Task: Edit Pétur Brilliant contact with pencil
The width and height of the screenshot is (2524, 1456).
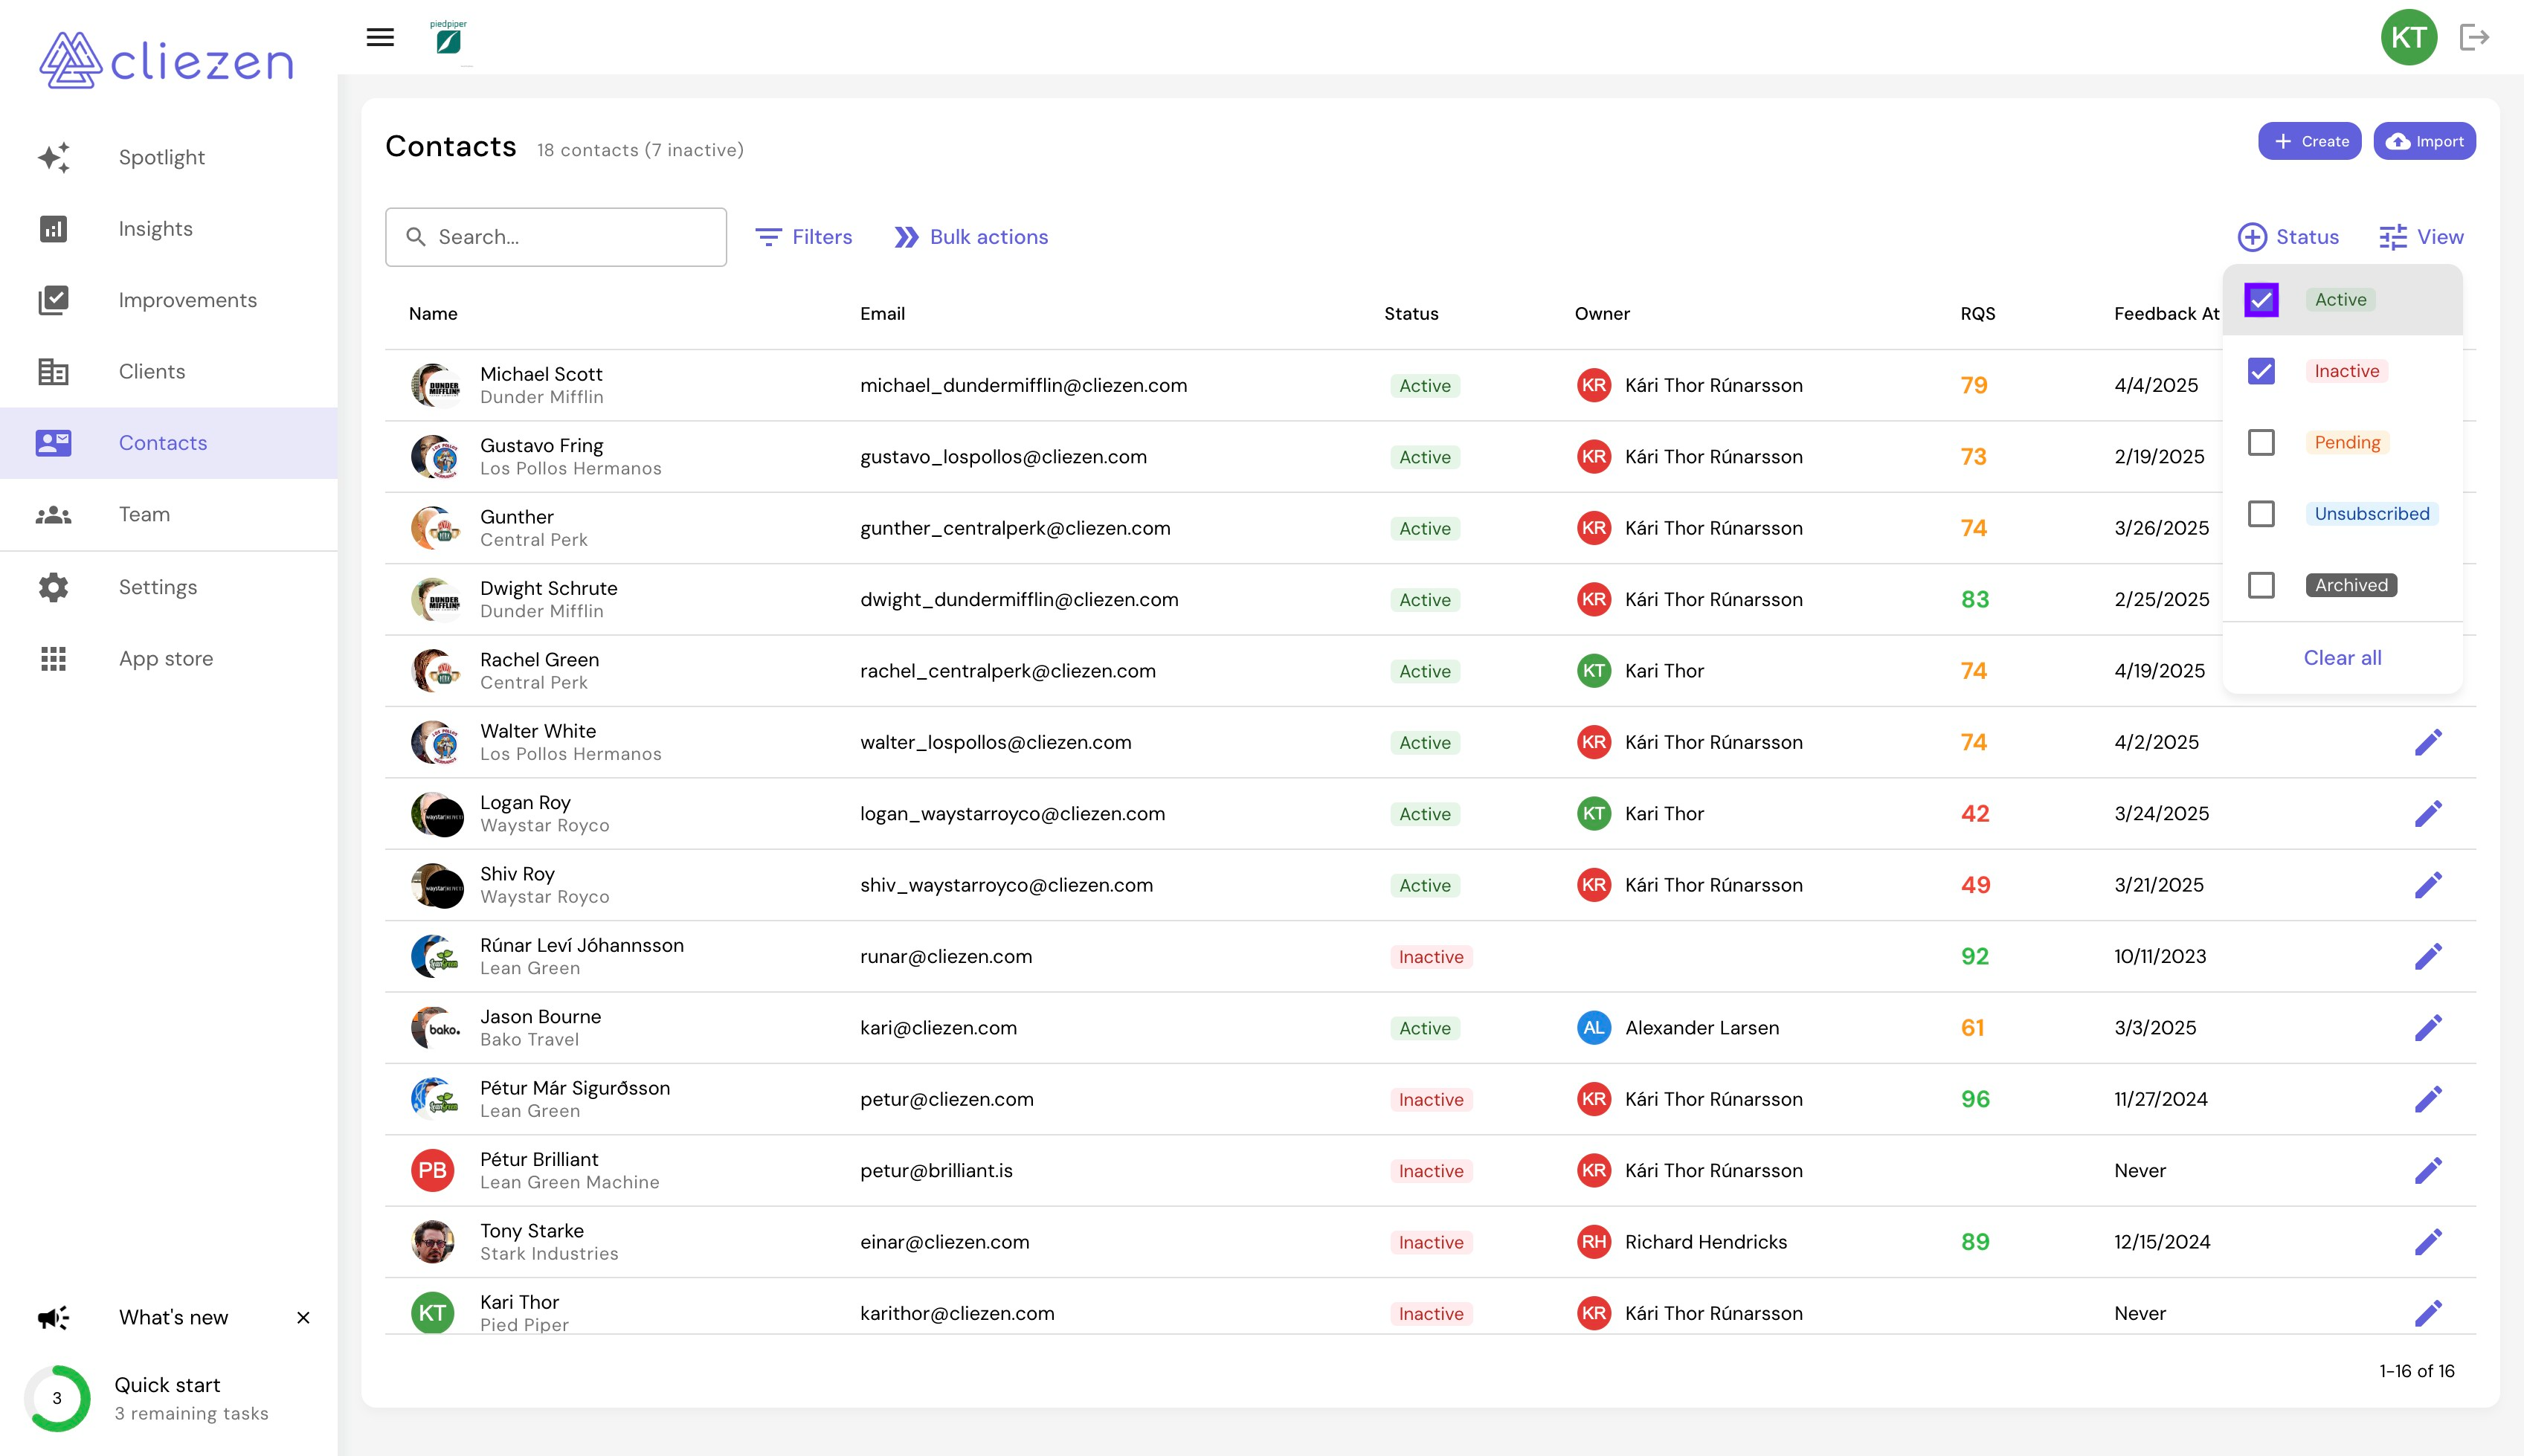Action: coord(2428,1171)
